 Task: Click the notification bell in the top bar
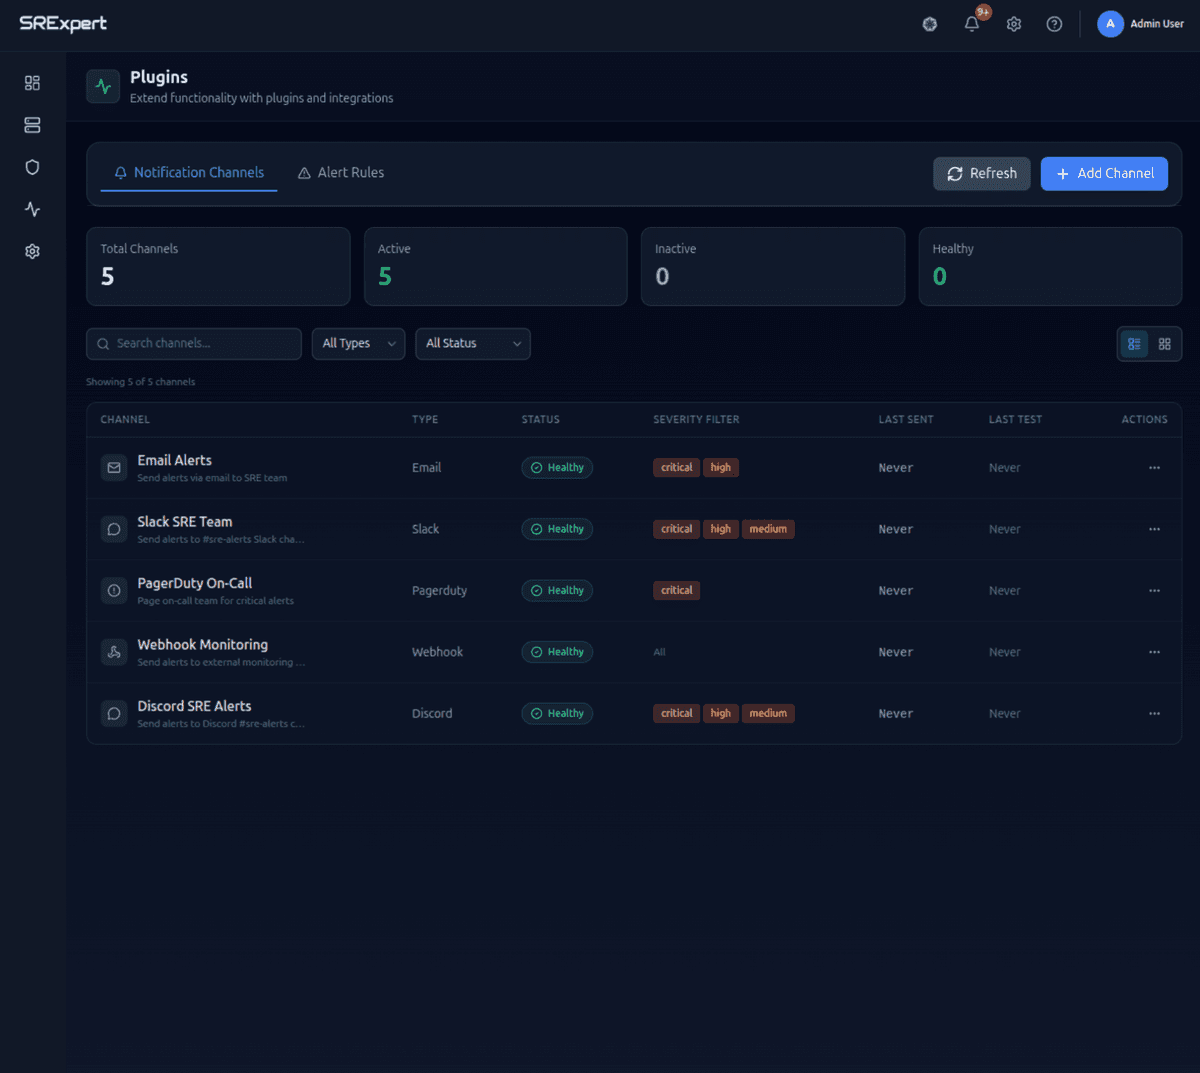point(971,23)
